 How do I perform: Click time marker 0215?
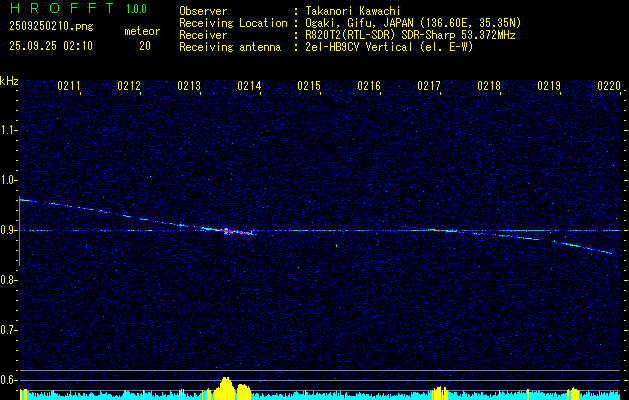click(x=309, y=86)
